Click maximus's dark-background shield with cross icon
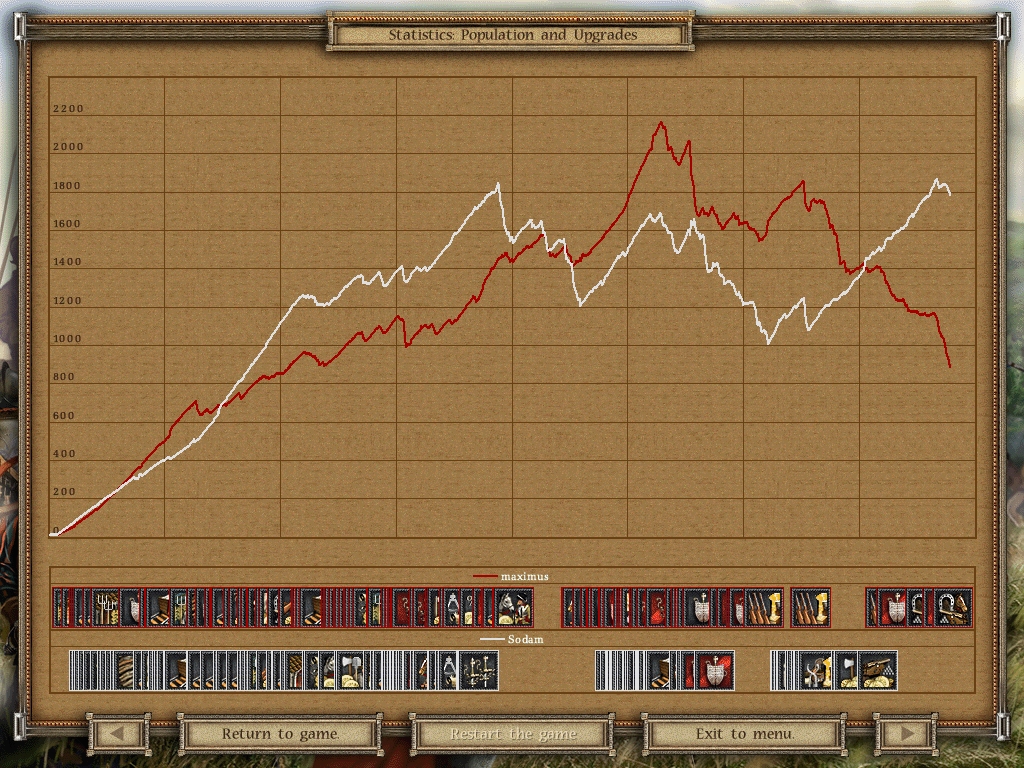The height and width of the screenshot is (768, 1024). point(697,607)
